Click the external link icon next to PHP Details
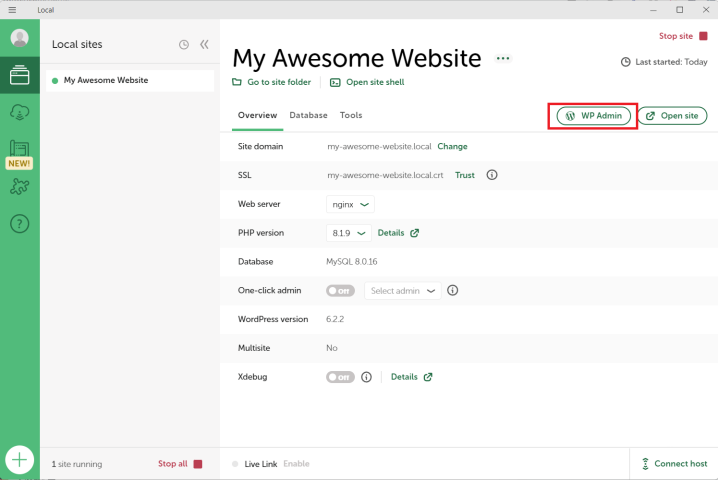This screenshot has width=718, height=480. coord(414,233)
